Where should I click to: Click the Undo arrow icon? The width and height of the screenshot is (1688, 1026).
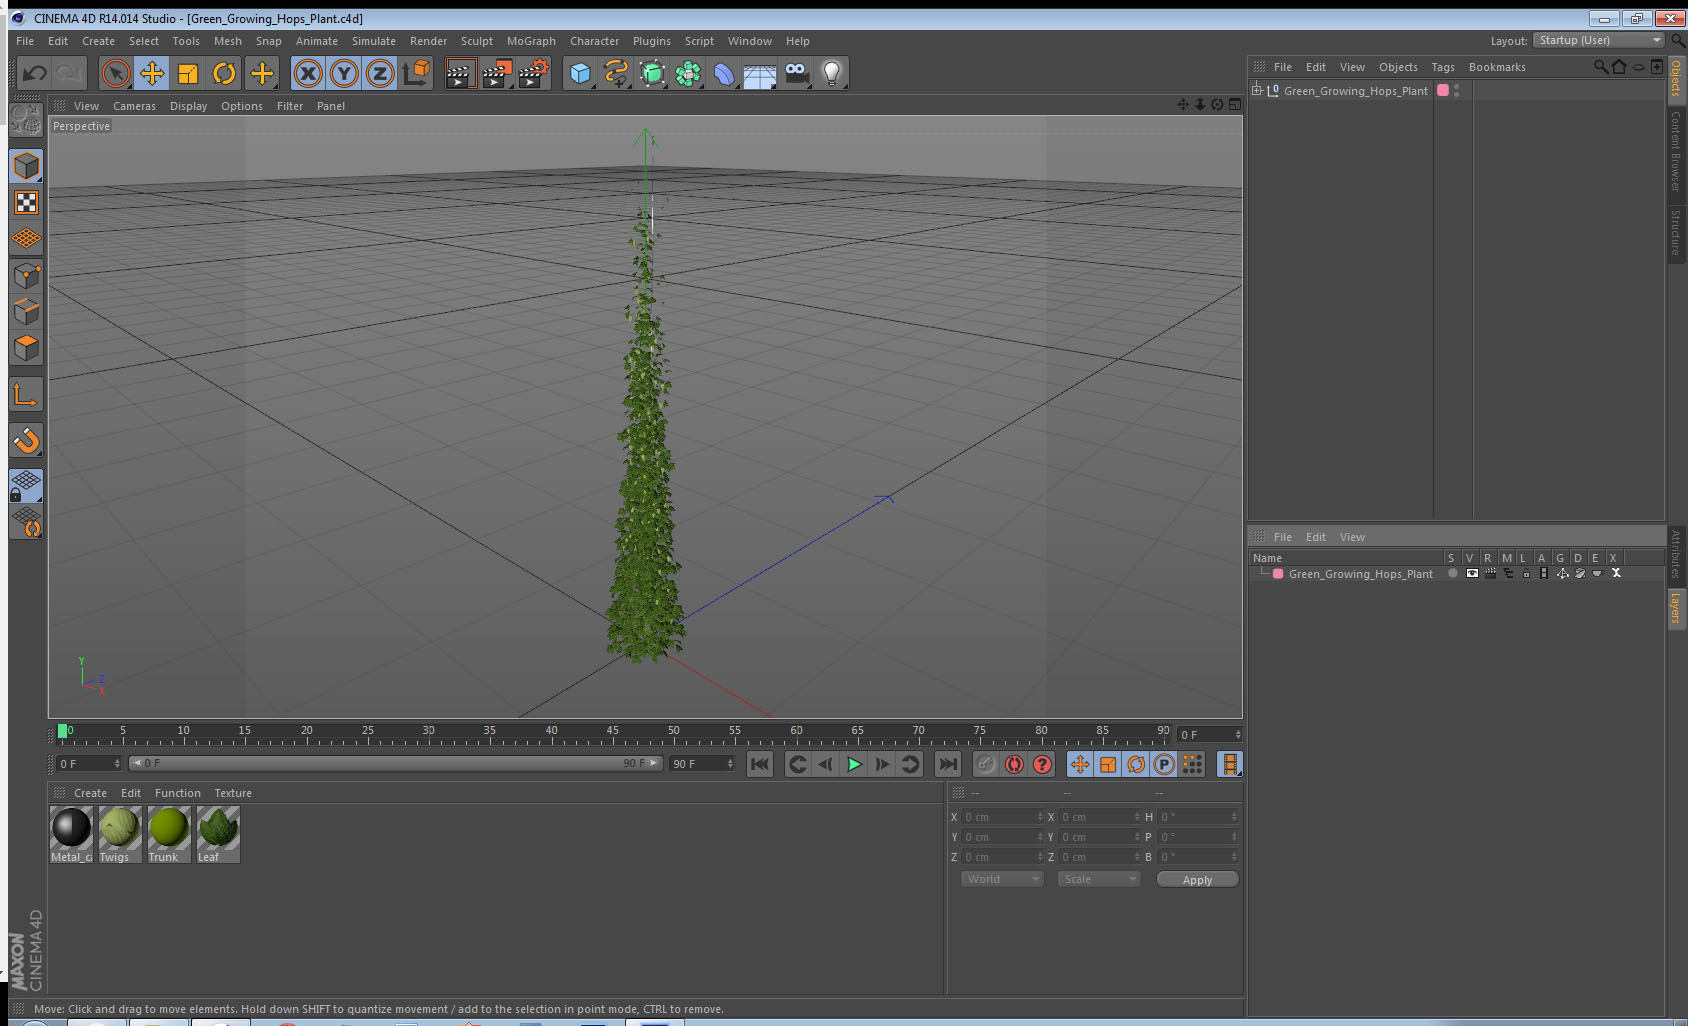(35, 73)
